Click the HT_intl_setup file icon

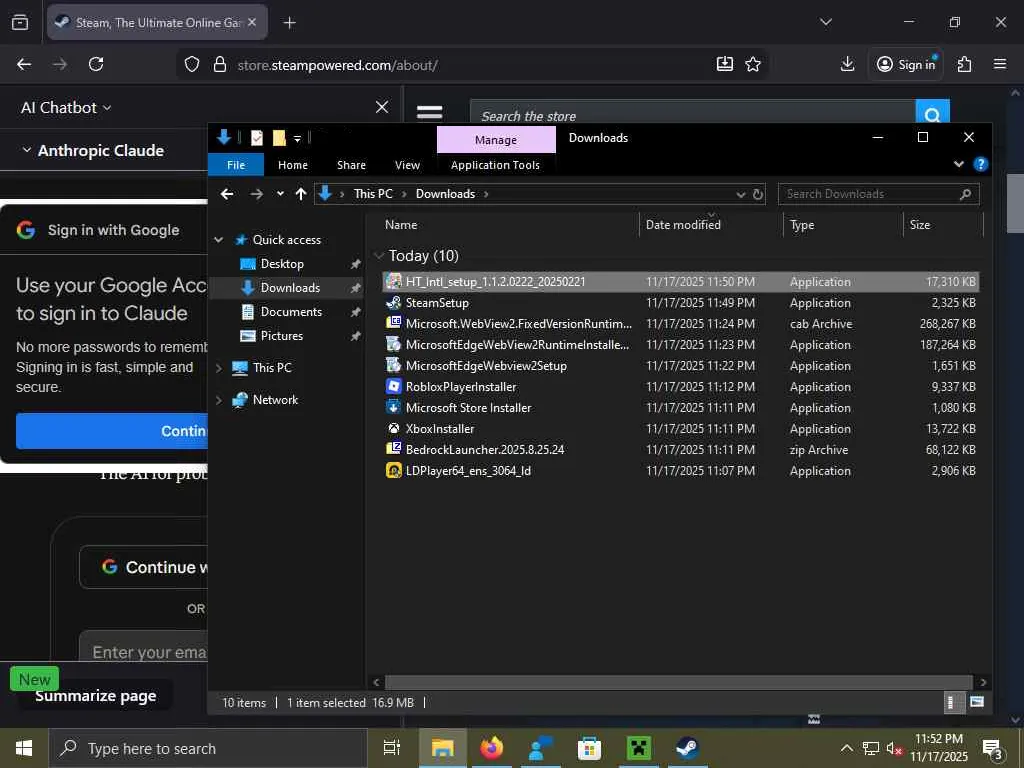[394, 281]
